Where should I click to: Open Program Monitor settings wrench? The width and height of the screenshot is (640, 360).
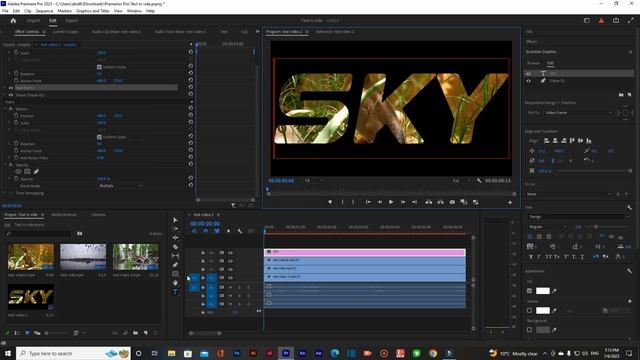[x=479, y=180]
